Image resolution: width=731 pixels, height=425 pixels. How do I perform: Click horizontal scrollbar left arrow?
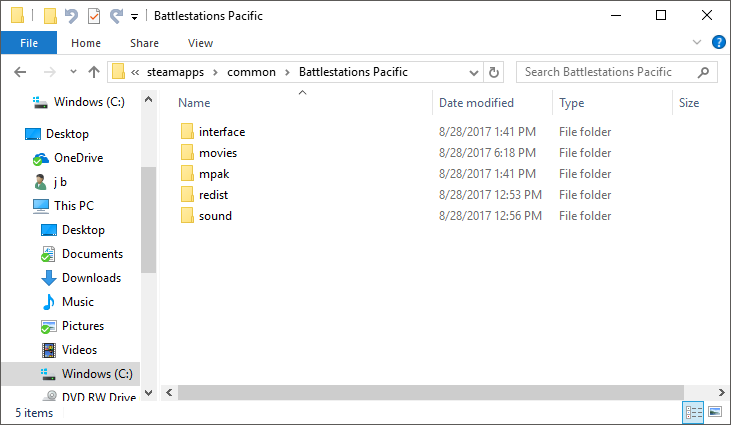[x=169, y=393]
